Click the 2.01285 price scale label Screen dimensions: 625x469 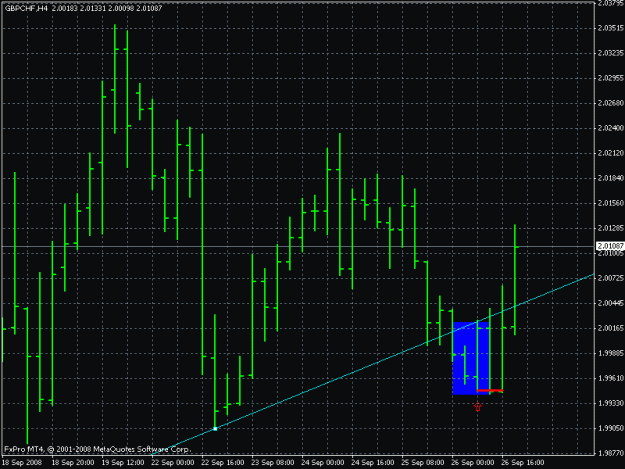611,228
